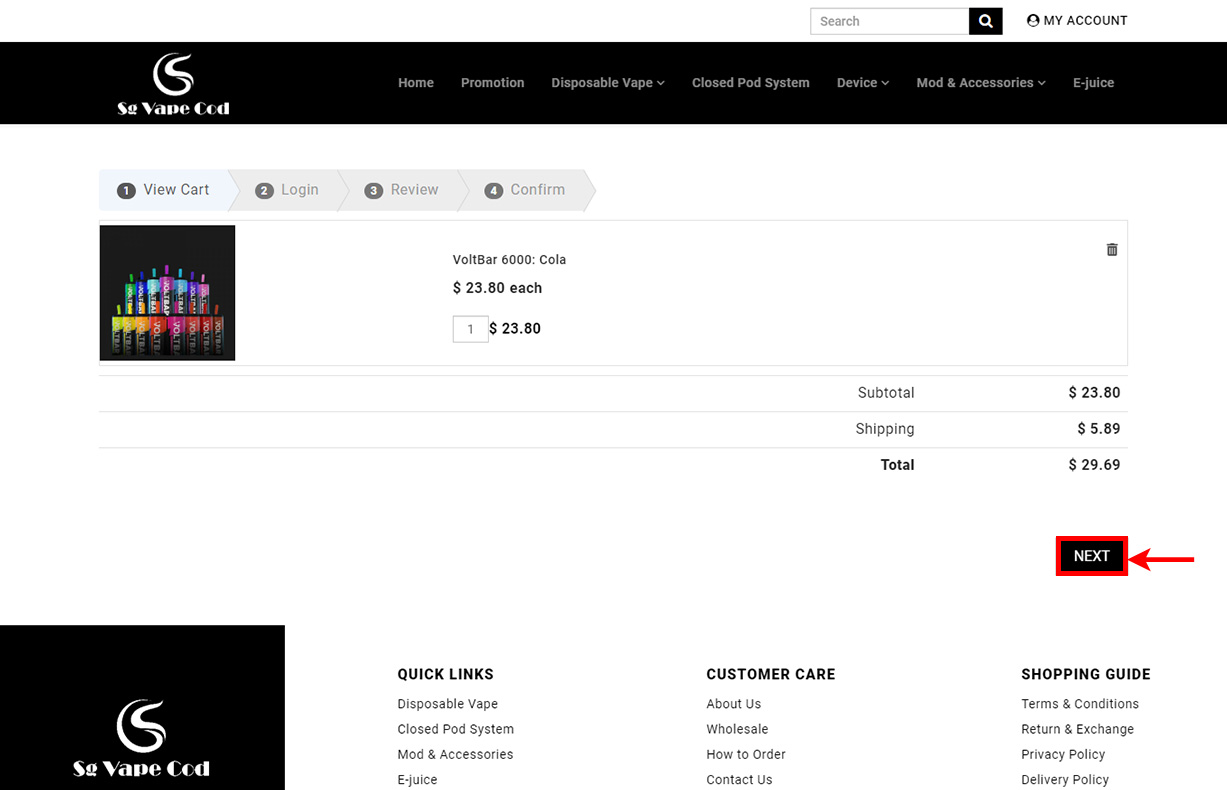Open the Promotion menu item
The width and height of the screenshot is (1227, 790).
tap(492, 83)
